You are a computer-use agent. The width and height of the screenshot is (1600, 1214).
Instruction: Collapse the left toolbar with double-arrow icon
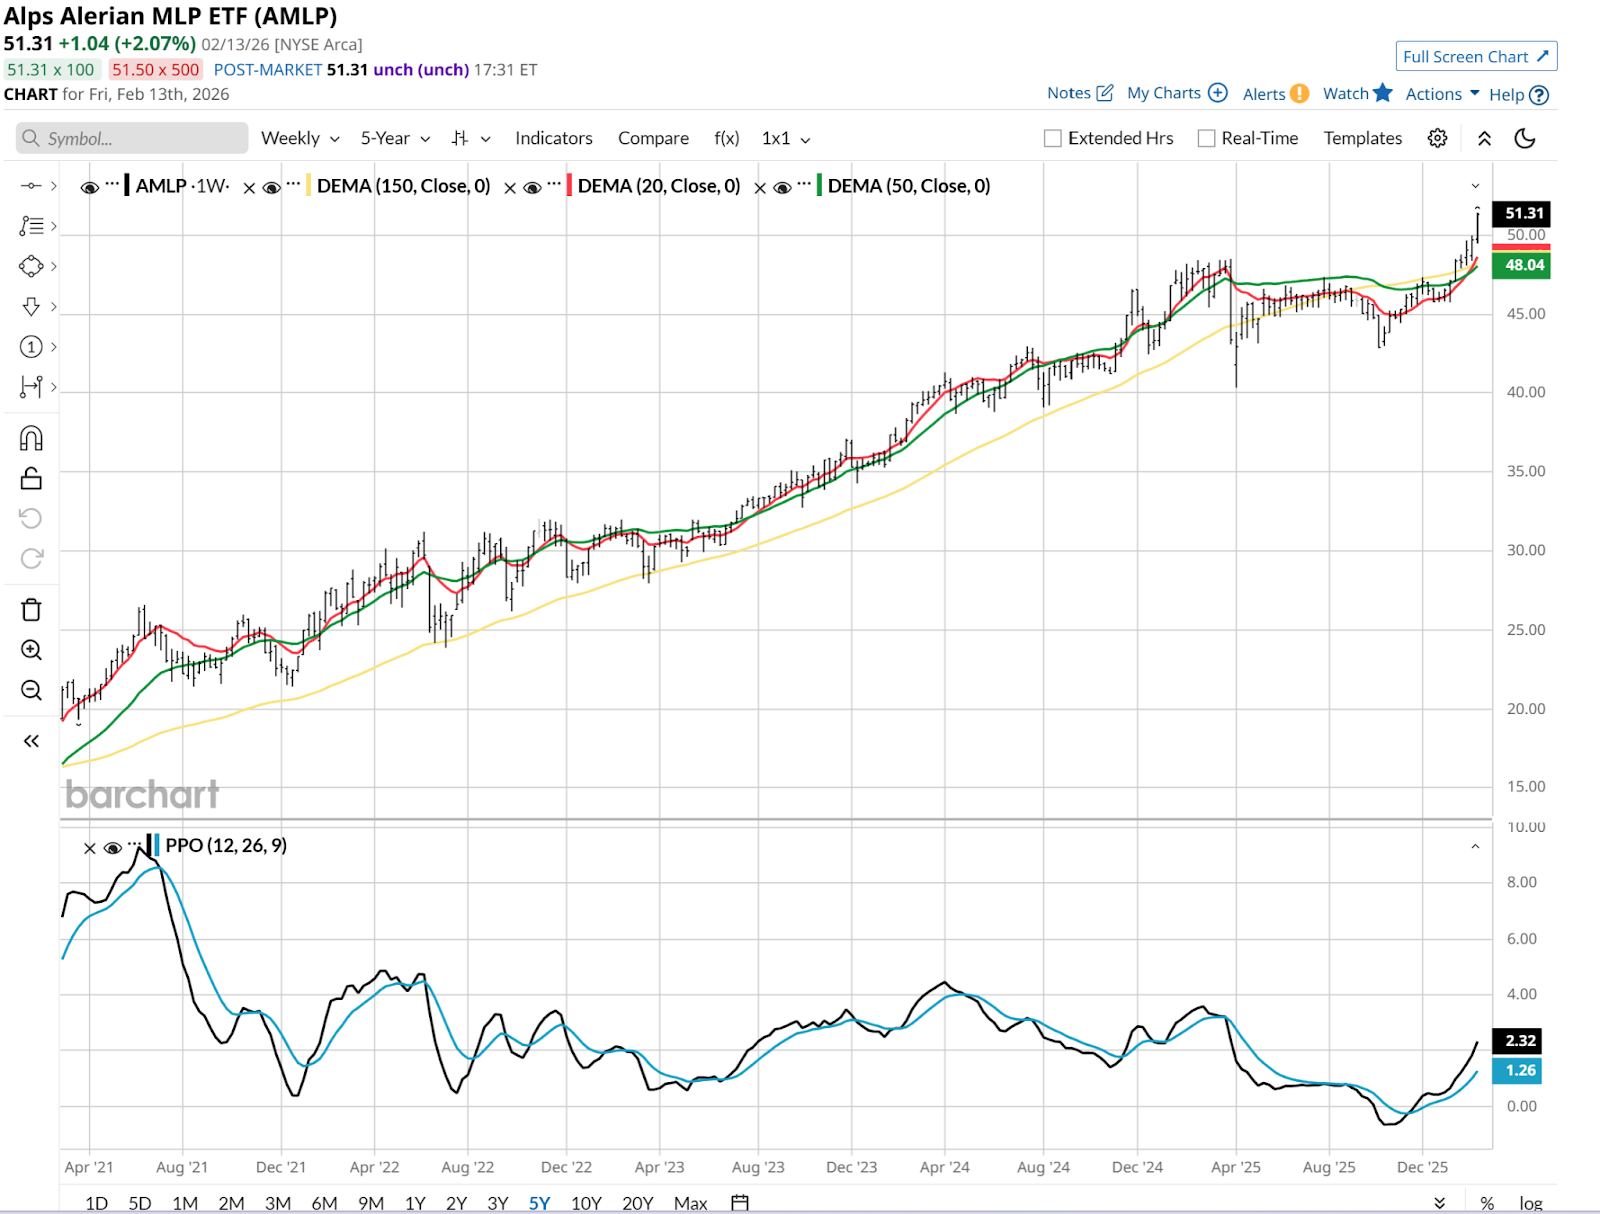31,741
